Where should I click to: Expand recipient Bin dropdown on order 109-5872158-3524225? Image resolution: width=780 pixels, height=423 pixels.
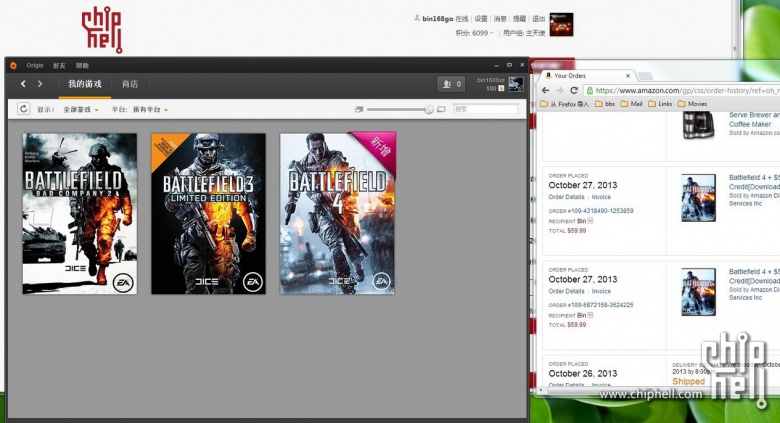(590, 315)
